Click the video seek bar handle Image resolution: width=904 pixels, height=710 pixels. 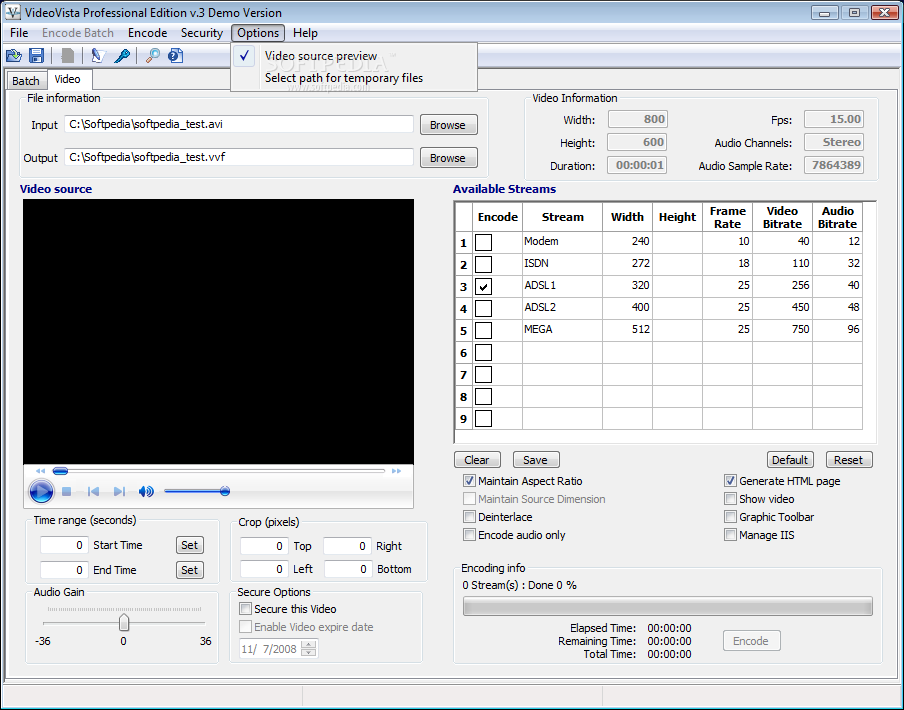[x=61, y=471]
